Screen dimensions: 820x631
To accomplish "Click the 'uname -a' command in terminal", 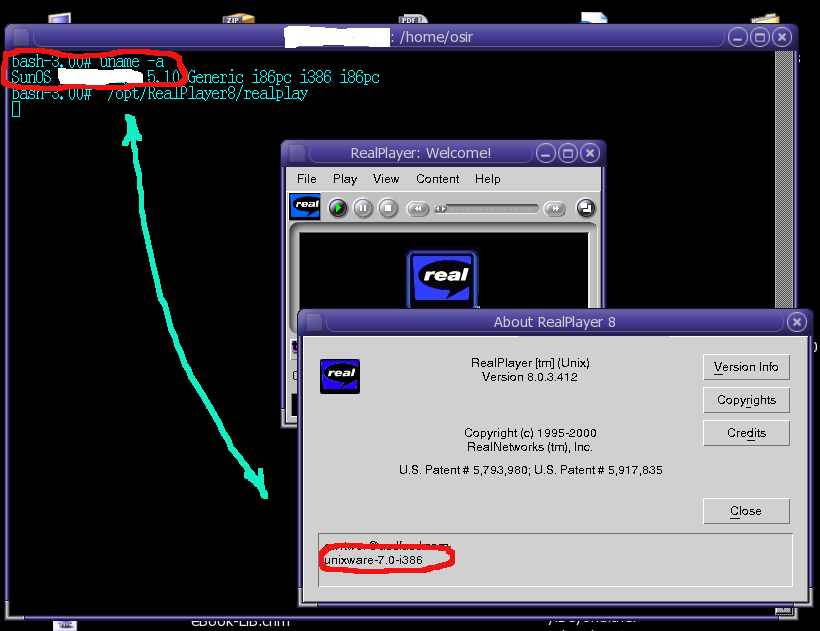I will click(132, 62).
